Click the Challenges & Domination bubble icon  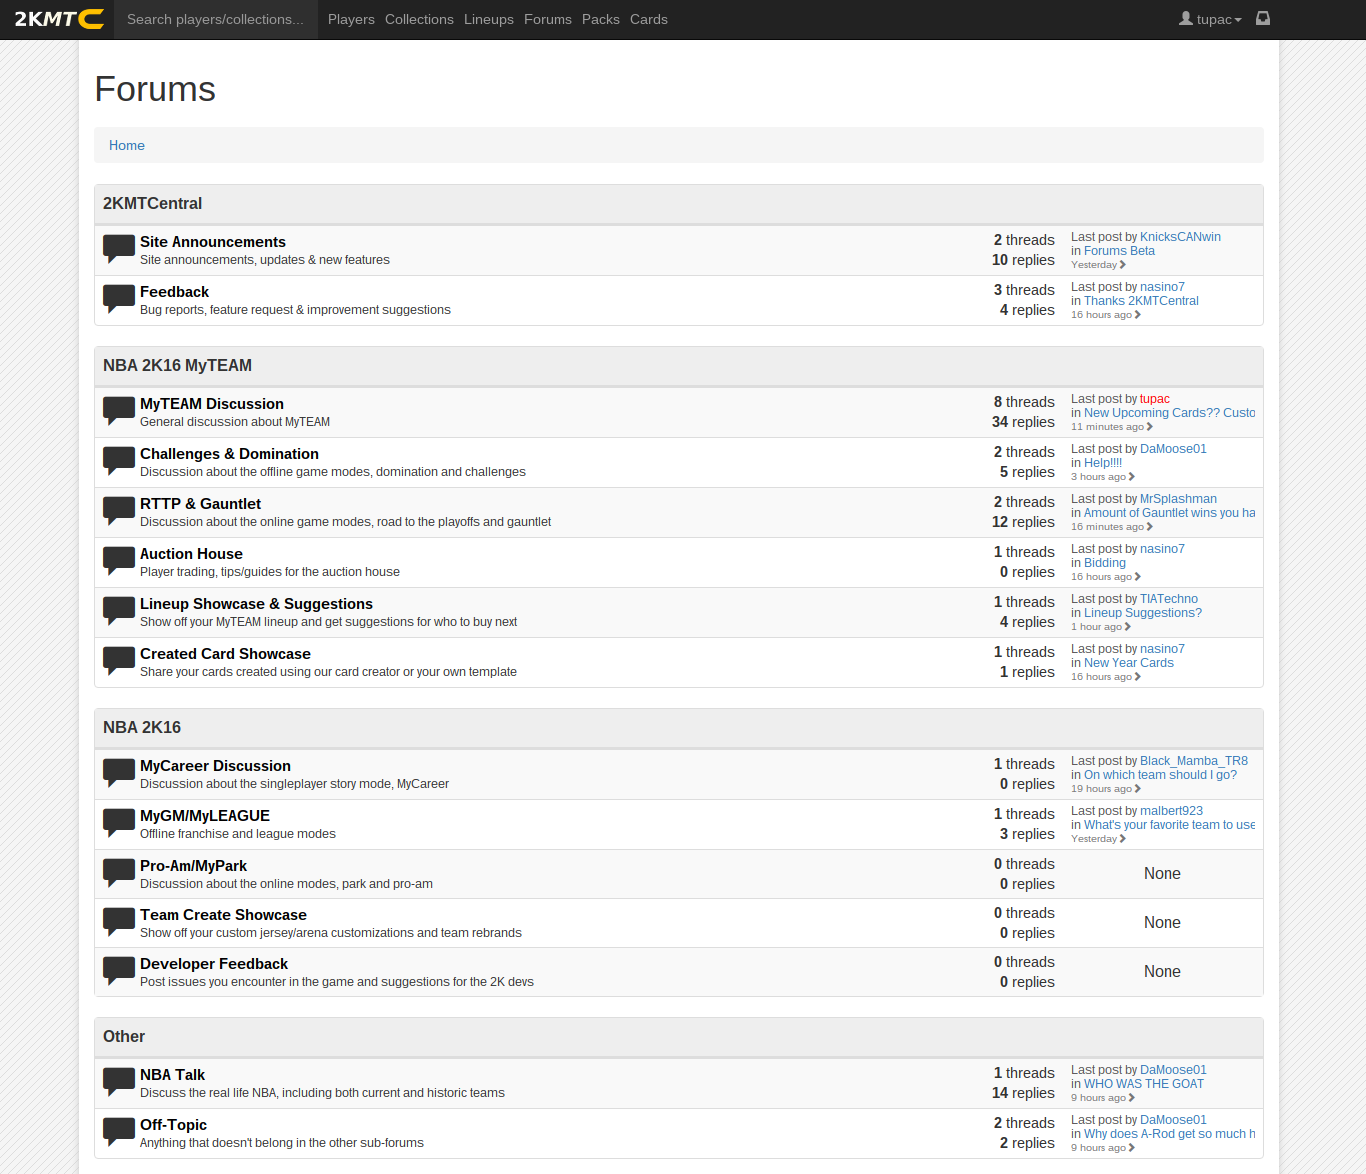pos(119,461)
